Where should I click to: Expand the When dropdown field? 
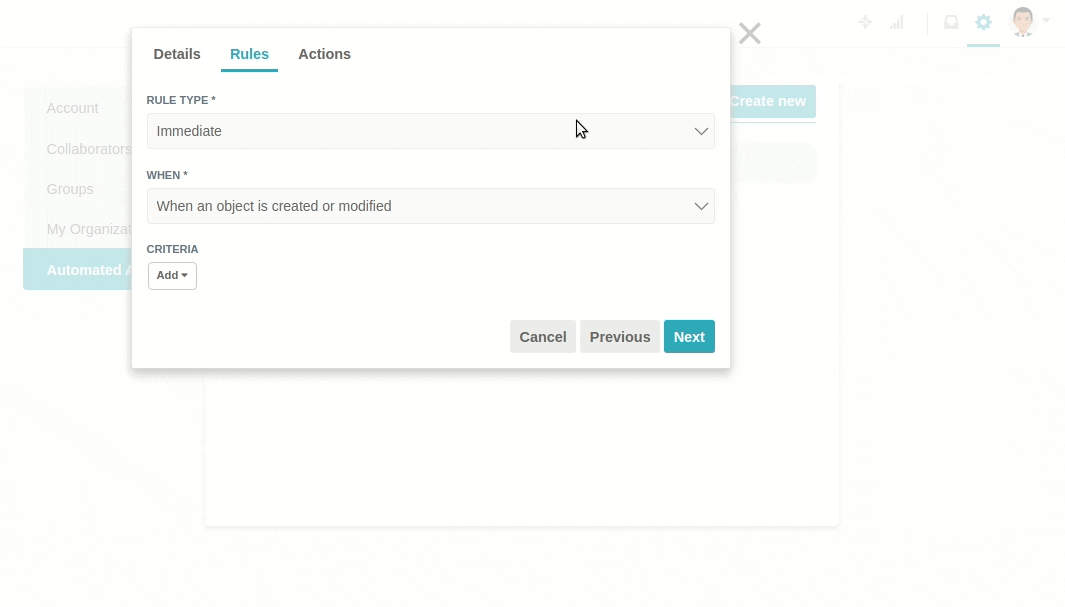[431, 206]
